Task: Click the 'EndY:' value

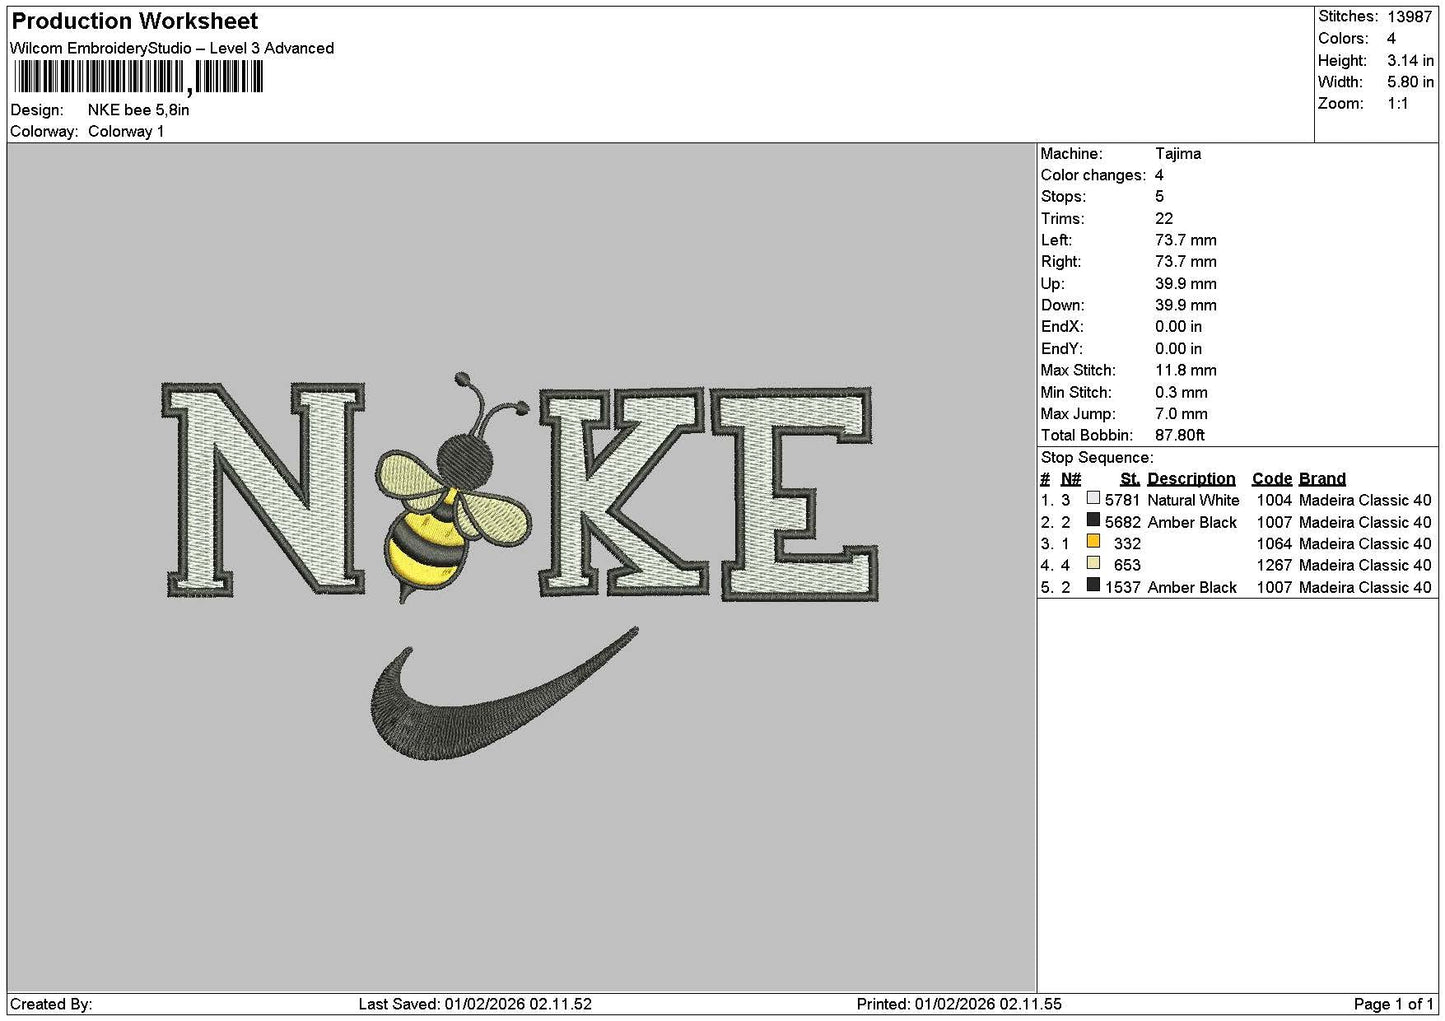Action: click(1179, 348)
